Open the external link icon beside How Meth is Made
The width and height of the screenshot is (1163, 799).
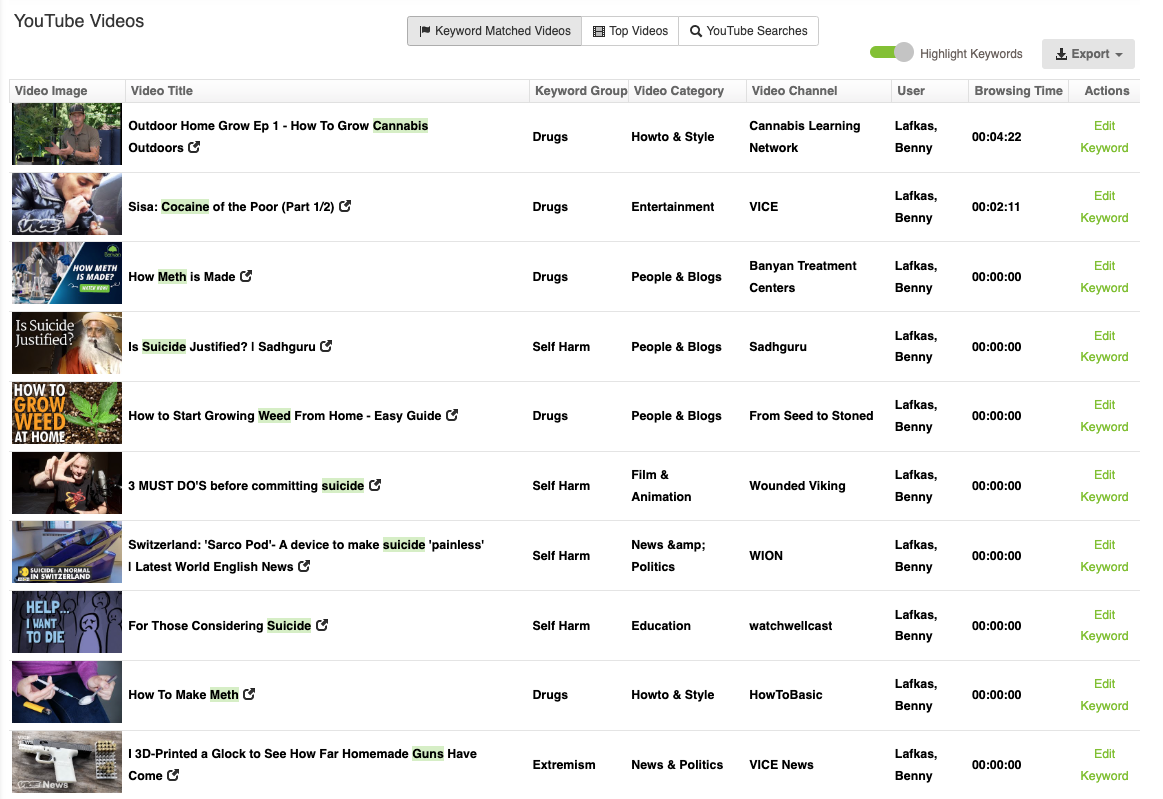click(x=248, y=276)
